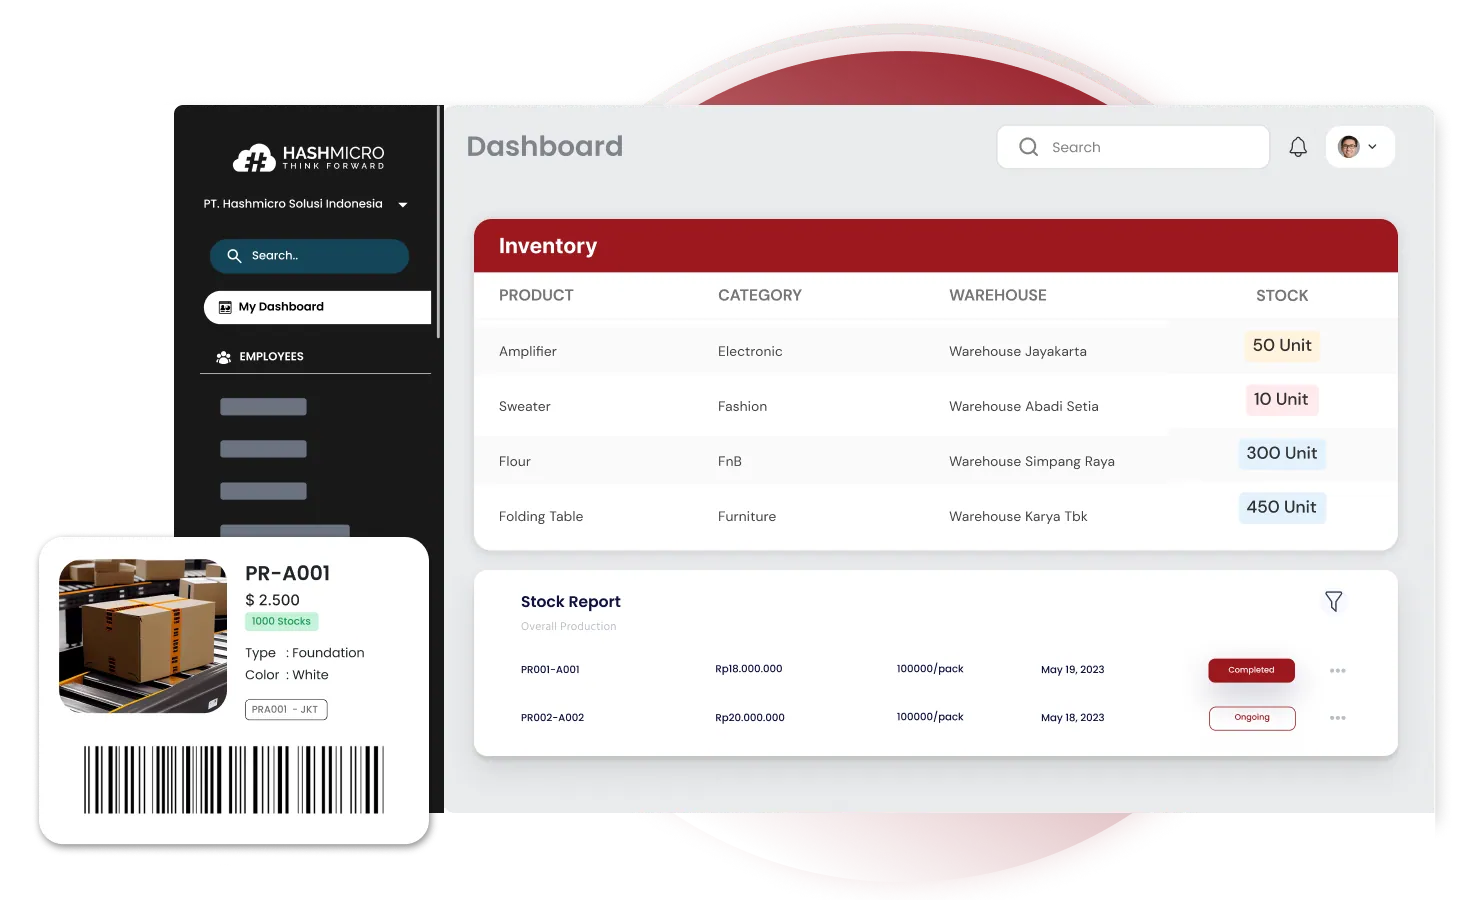
Task: Click the HashMicro logo
Action: (x=307, y=156)
